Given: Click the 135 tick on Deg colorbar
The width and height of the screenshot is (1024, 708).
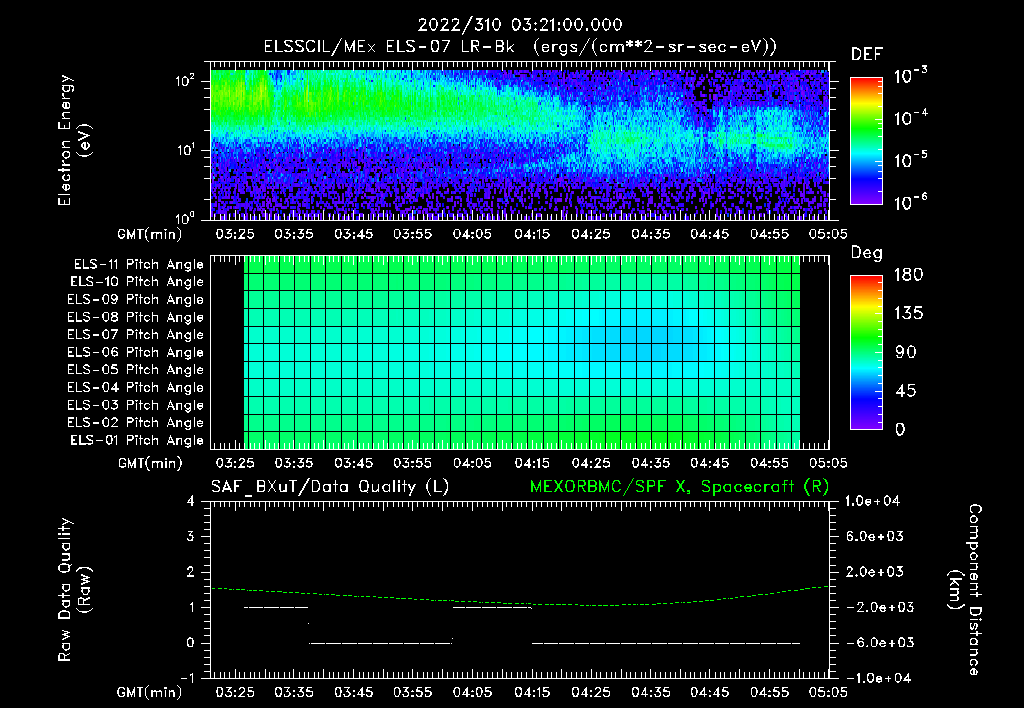Looking at the screenshot, I should tap(908, 314).
